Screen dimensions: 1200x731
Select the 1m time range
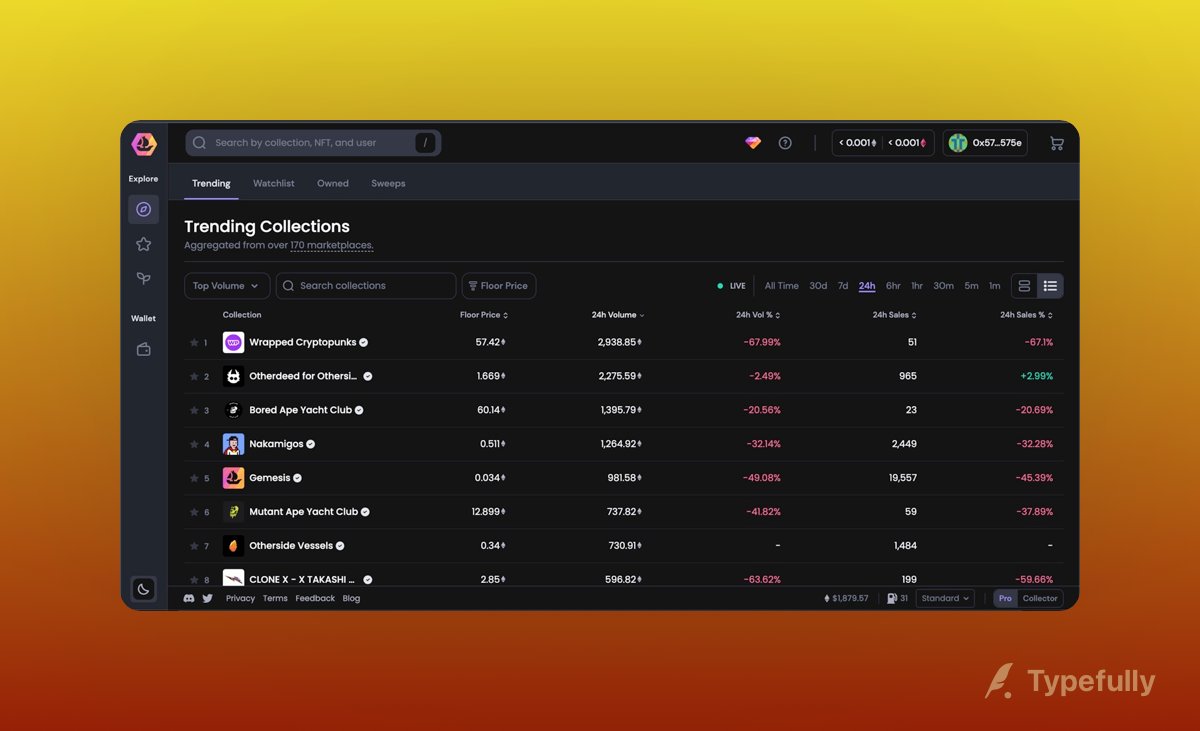(x=994, y=286)
